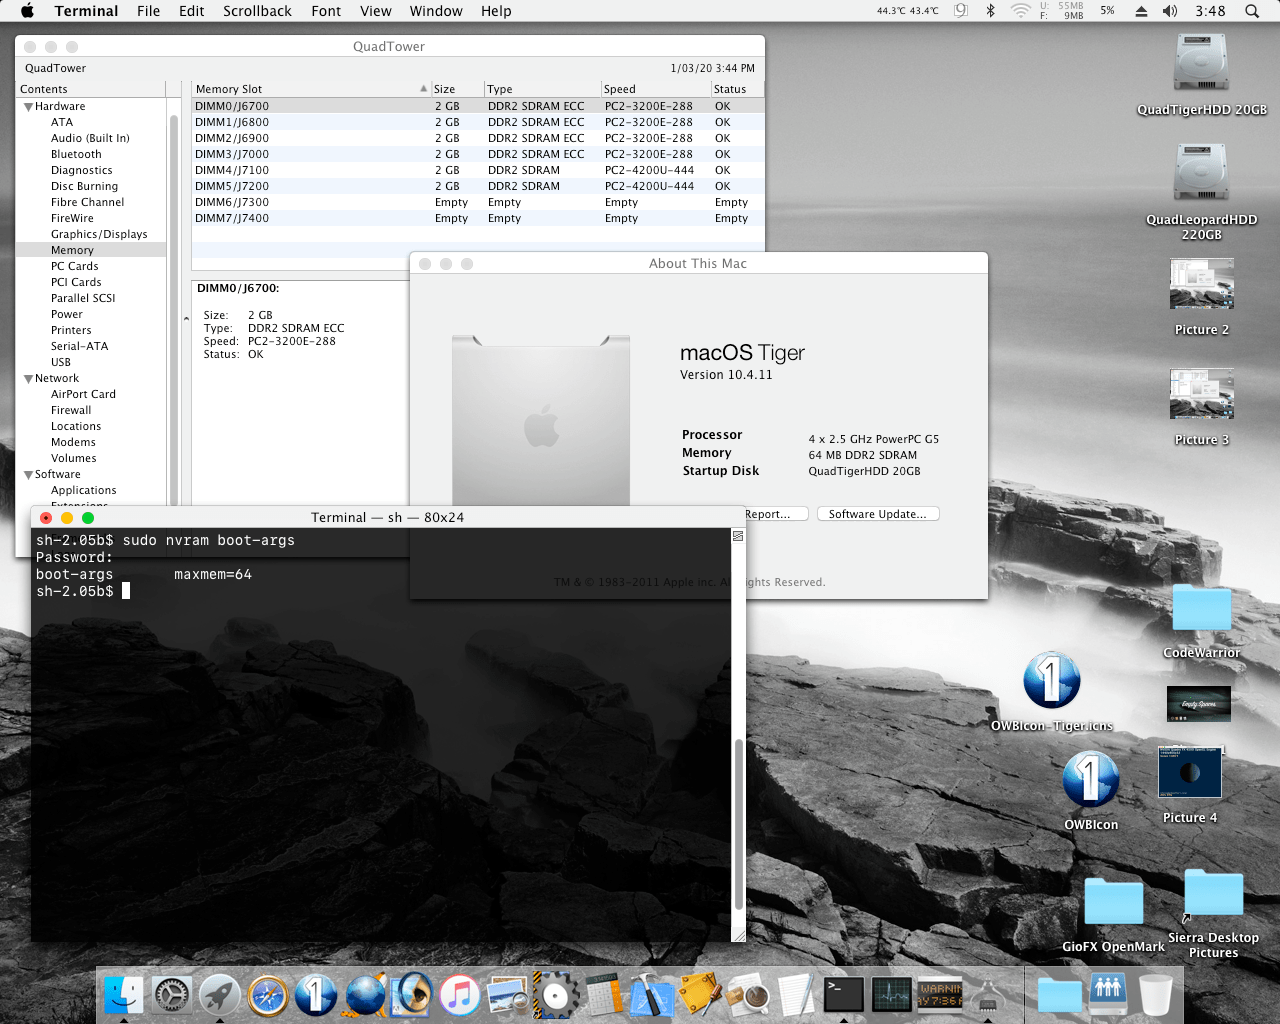Open the Terminal application menu
This screenshot has height=1024, width=1280.
[x=86, y=11]
